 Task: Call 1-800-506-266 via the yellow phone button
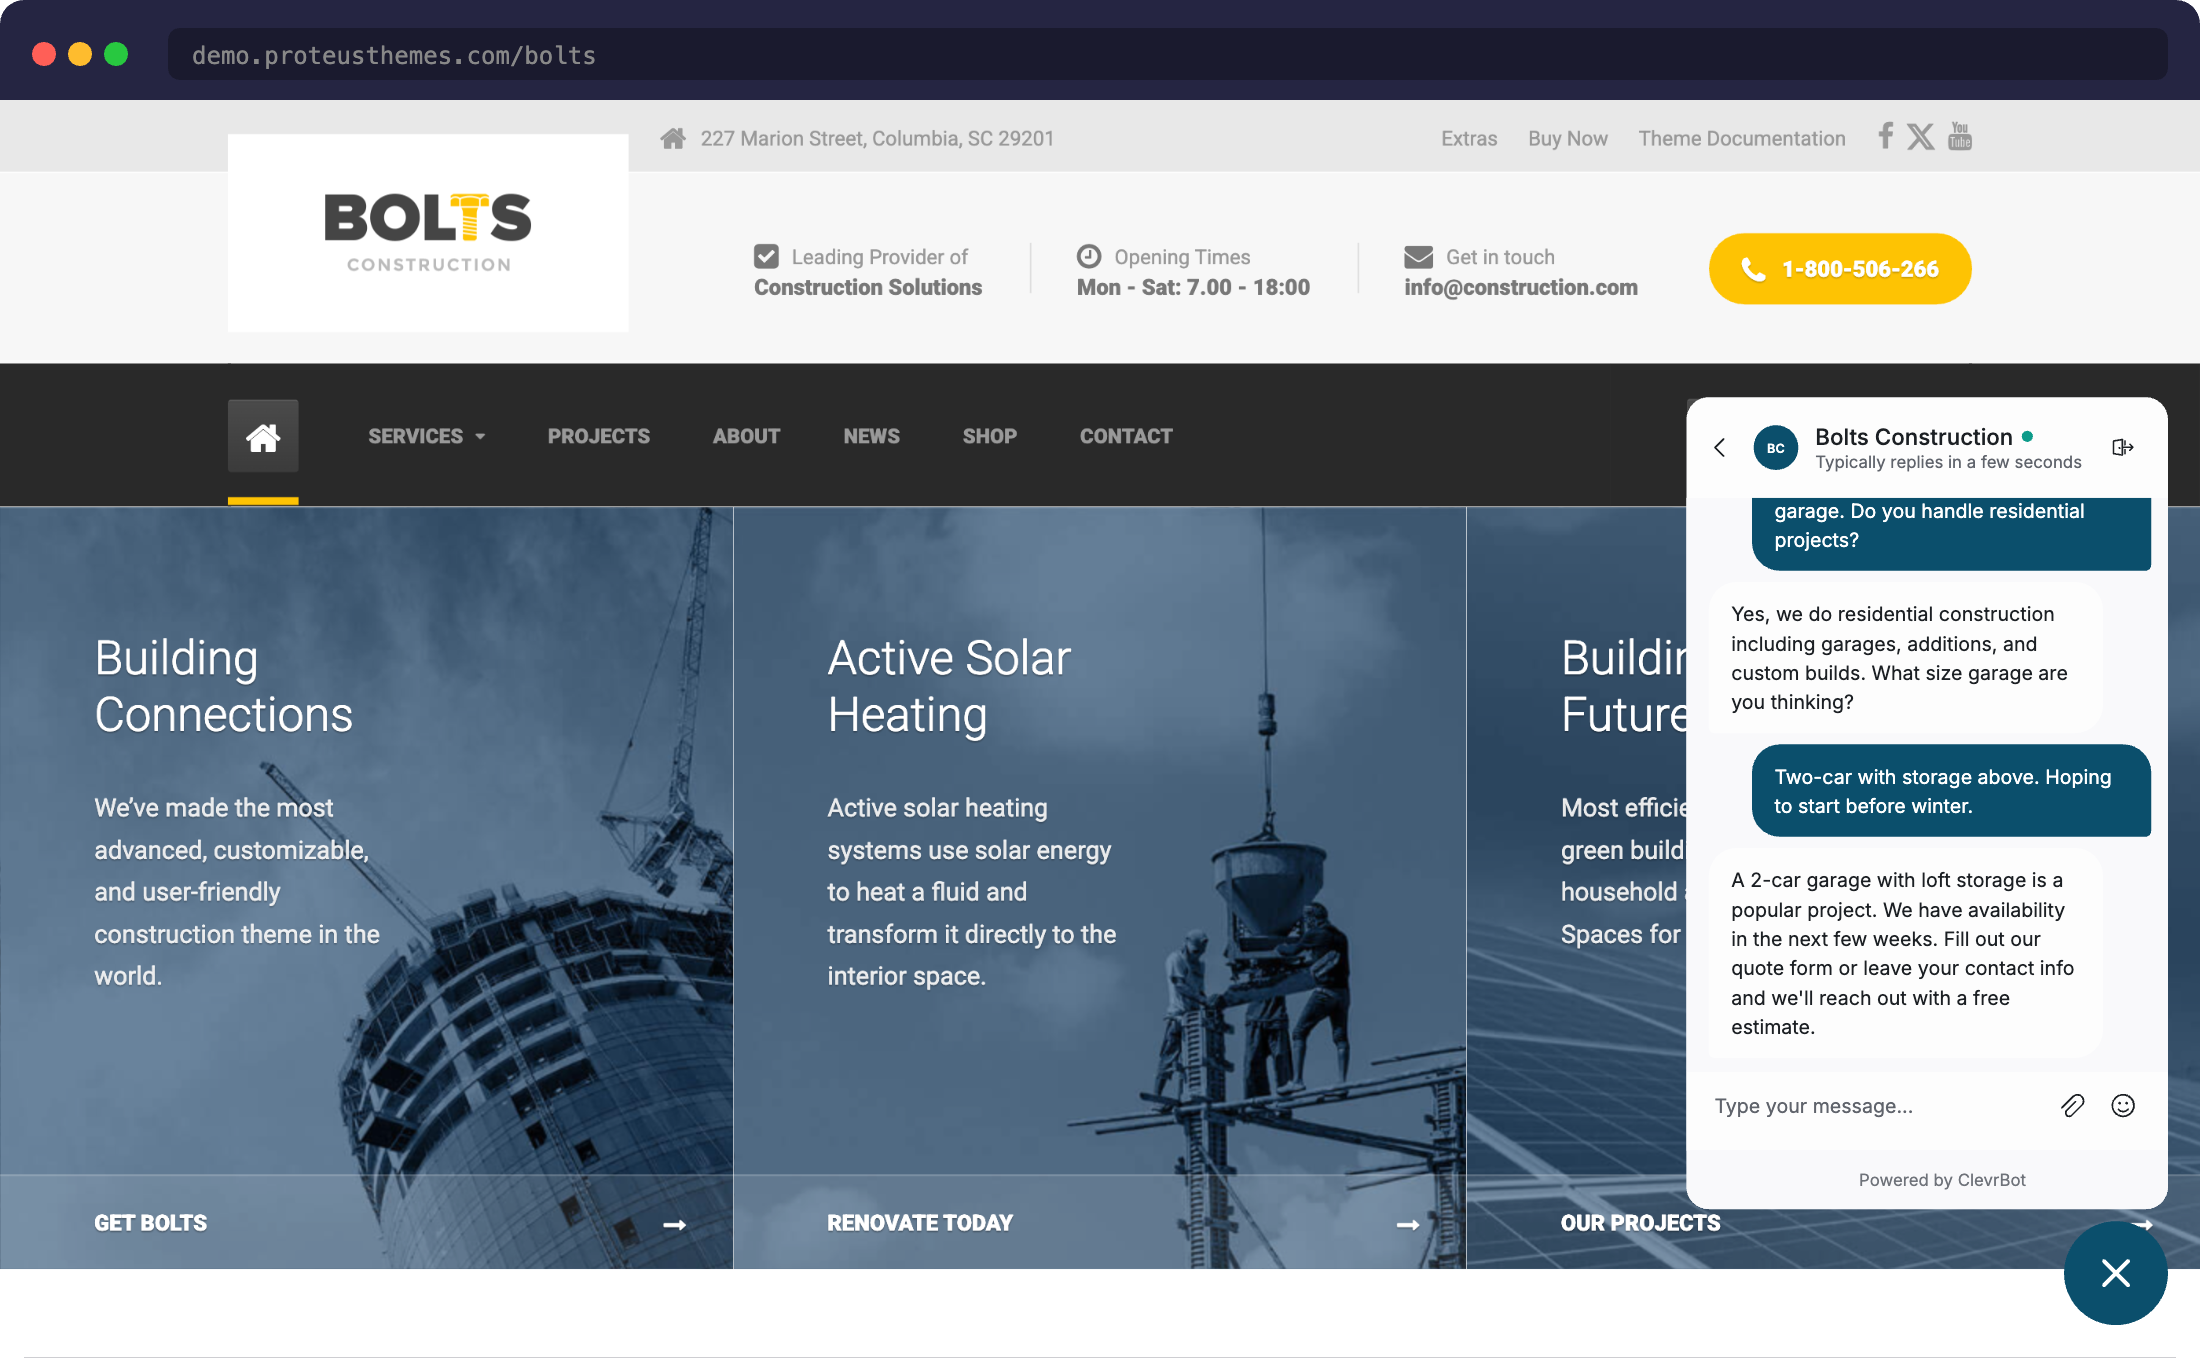(x=1839, y=268)
